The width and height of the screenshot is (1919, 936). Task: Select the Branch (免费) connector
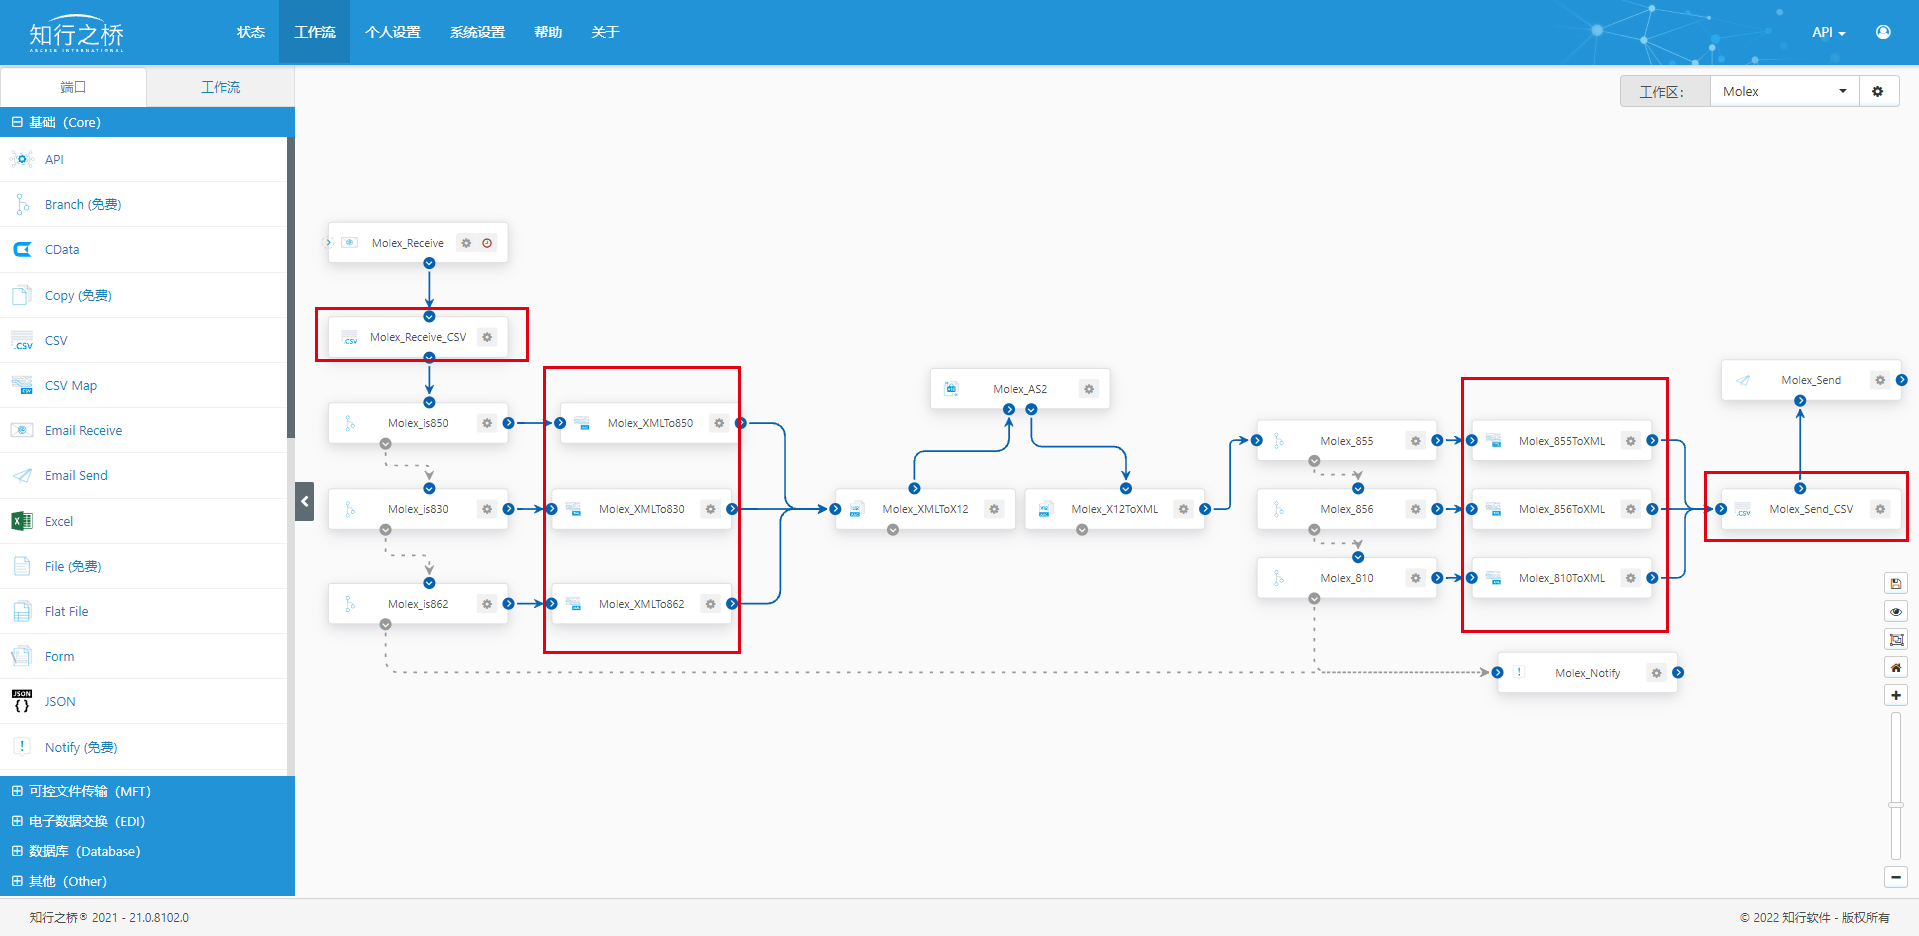tap(143, 204)
